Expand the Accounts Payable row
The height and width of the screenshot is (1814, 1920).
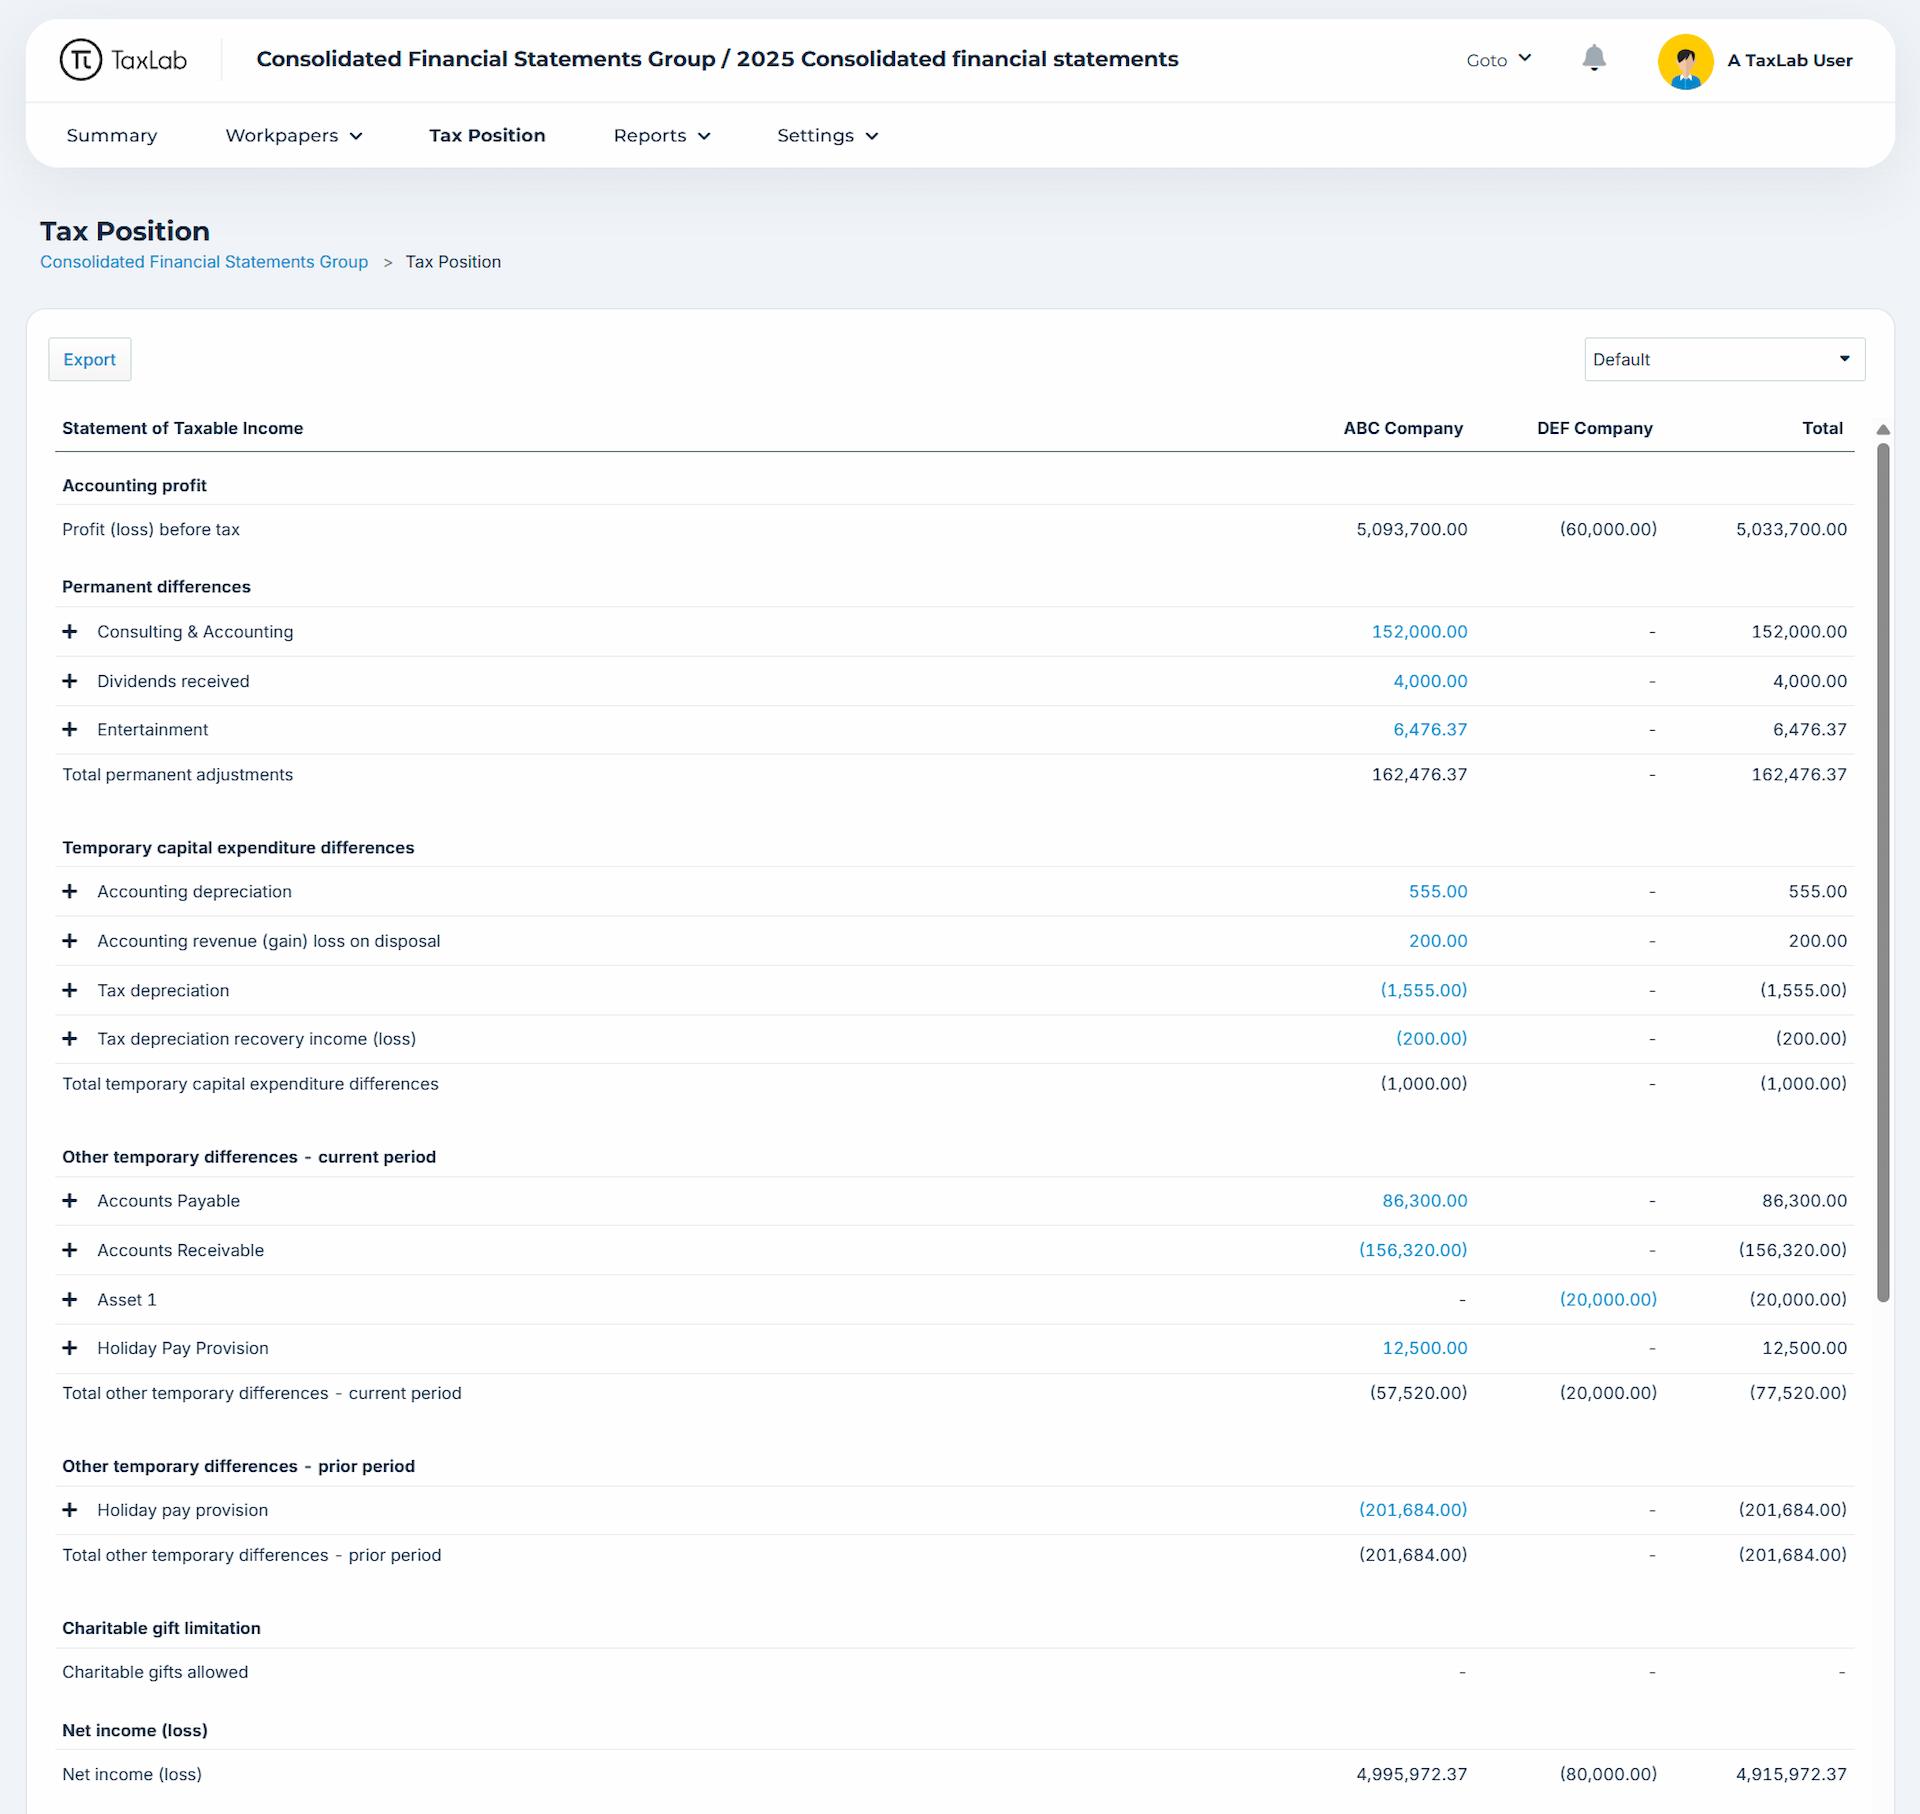(70, 1201)
